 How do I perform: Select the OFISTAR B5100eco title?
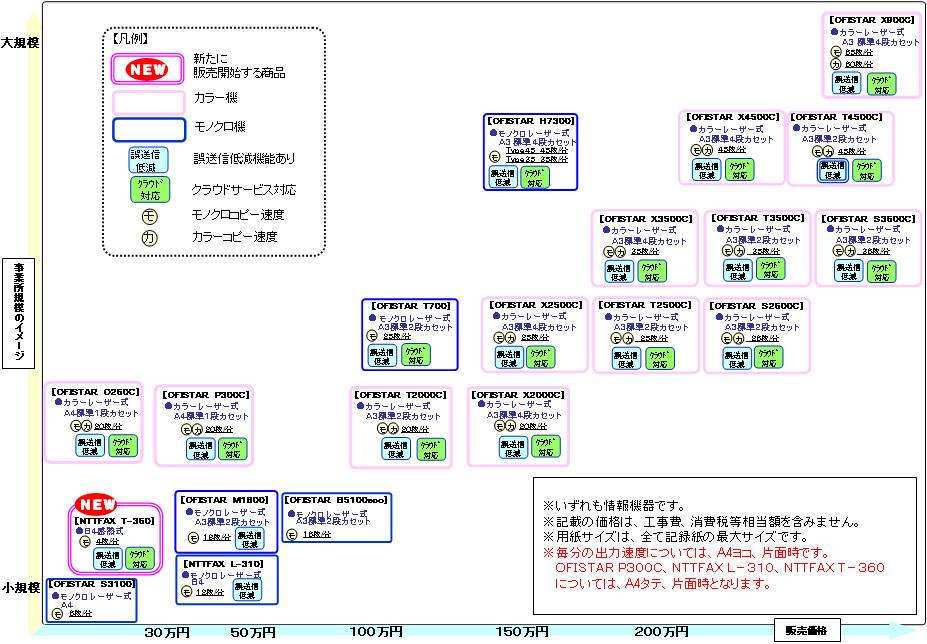click(x=336, y=500)
